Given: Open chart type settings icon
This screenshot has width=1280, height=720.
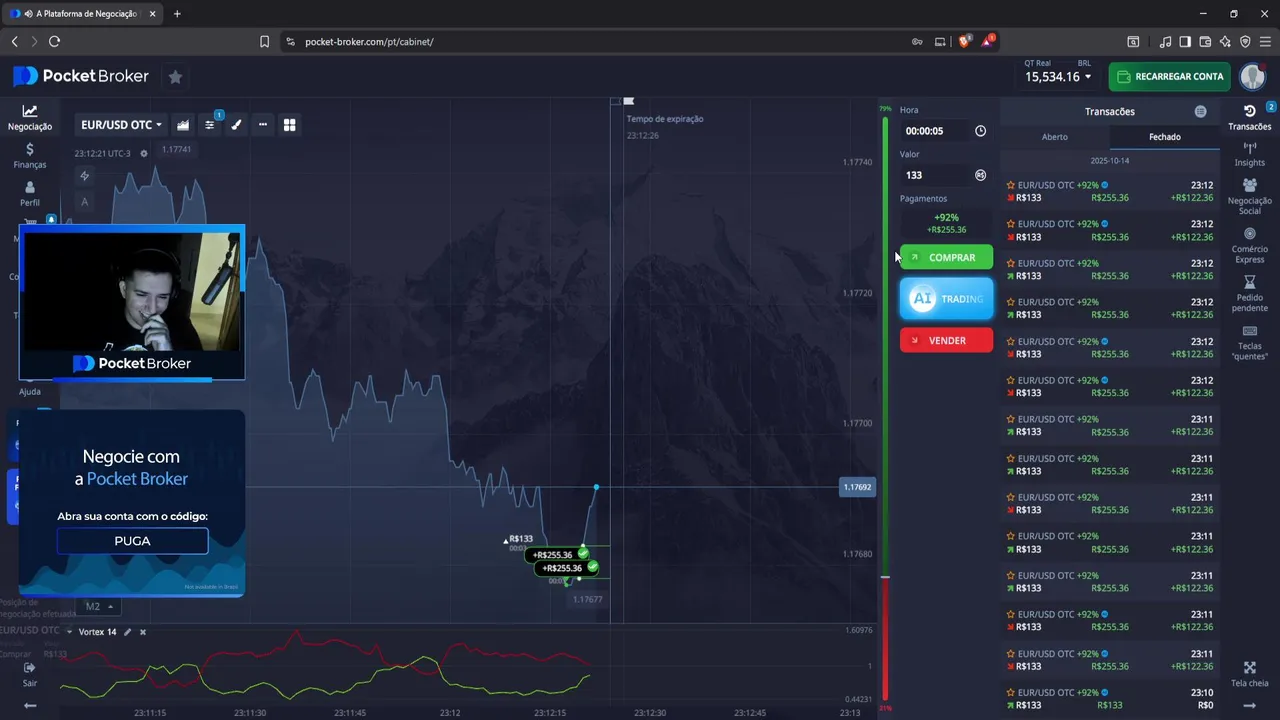Looking at the screenshot, I should (183, 125).
